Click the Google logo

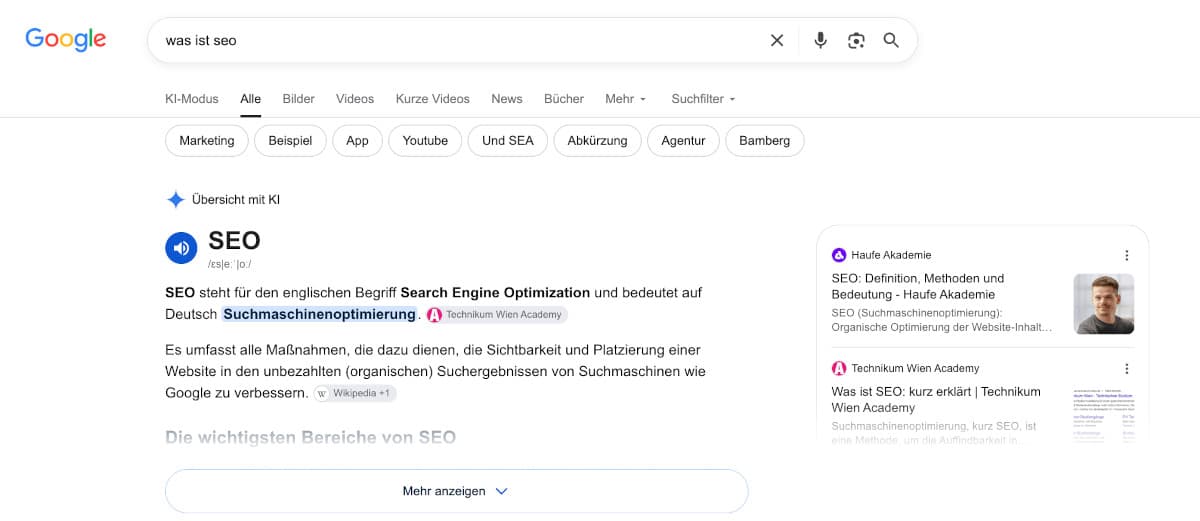click(x=66, y=39)
